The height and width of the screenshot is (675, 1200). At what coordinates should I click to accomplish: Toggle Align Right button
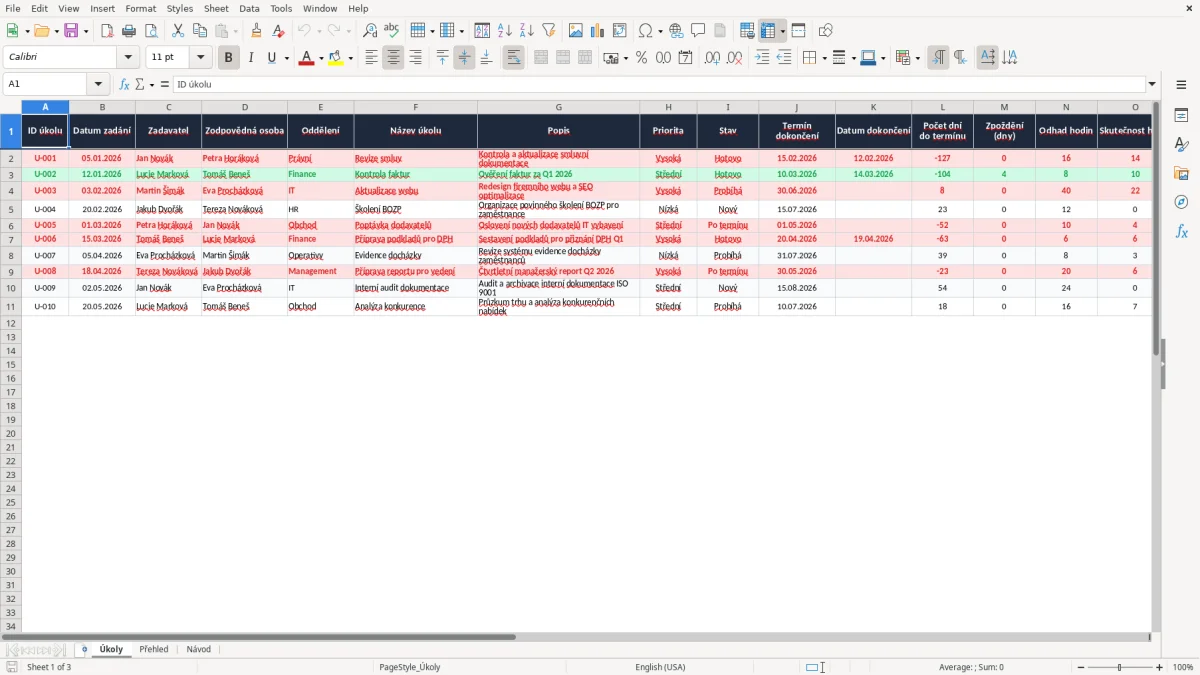[x=415, y=58]
